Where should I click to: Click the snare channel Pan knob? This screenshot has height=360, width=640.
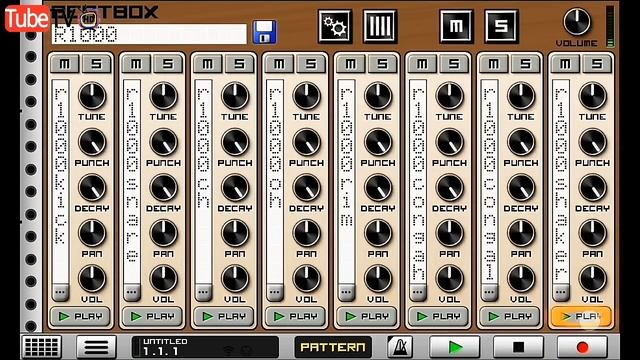pos(163,233)
